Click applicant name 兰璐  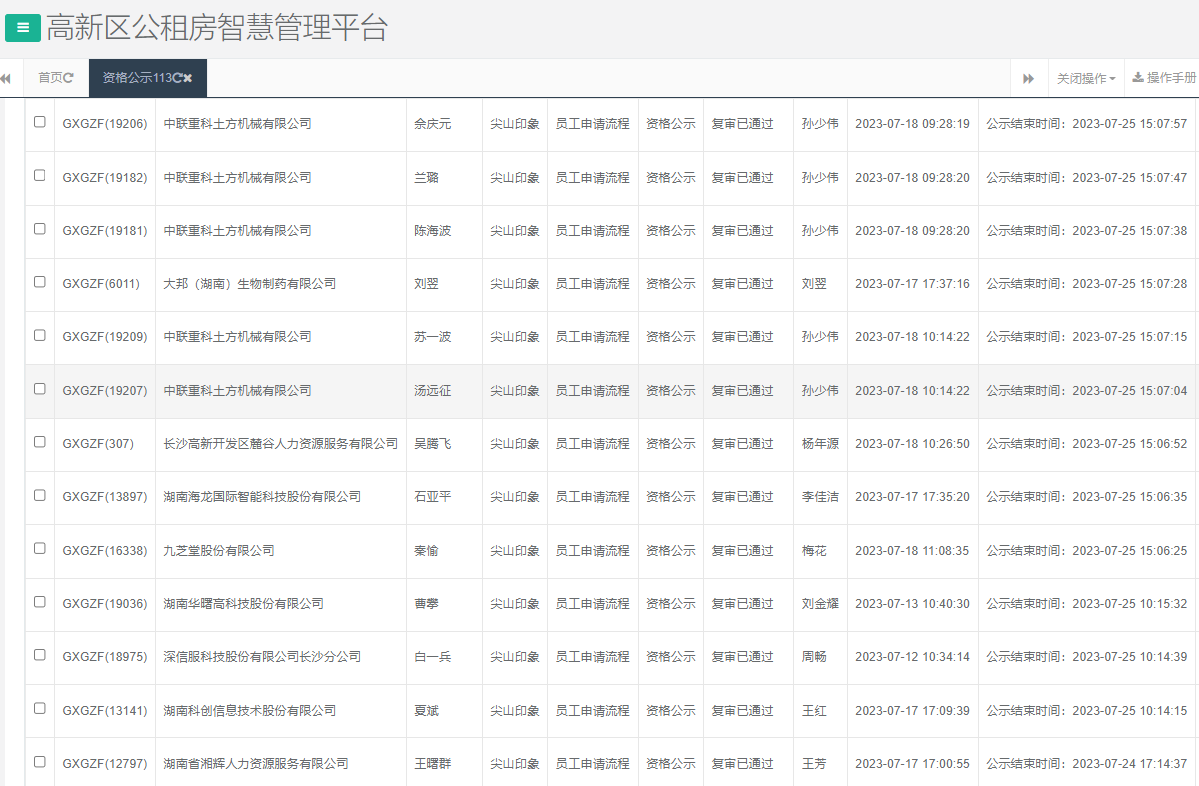click(x=427, y=177)
